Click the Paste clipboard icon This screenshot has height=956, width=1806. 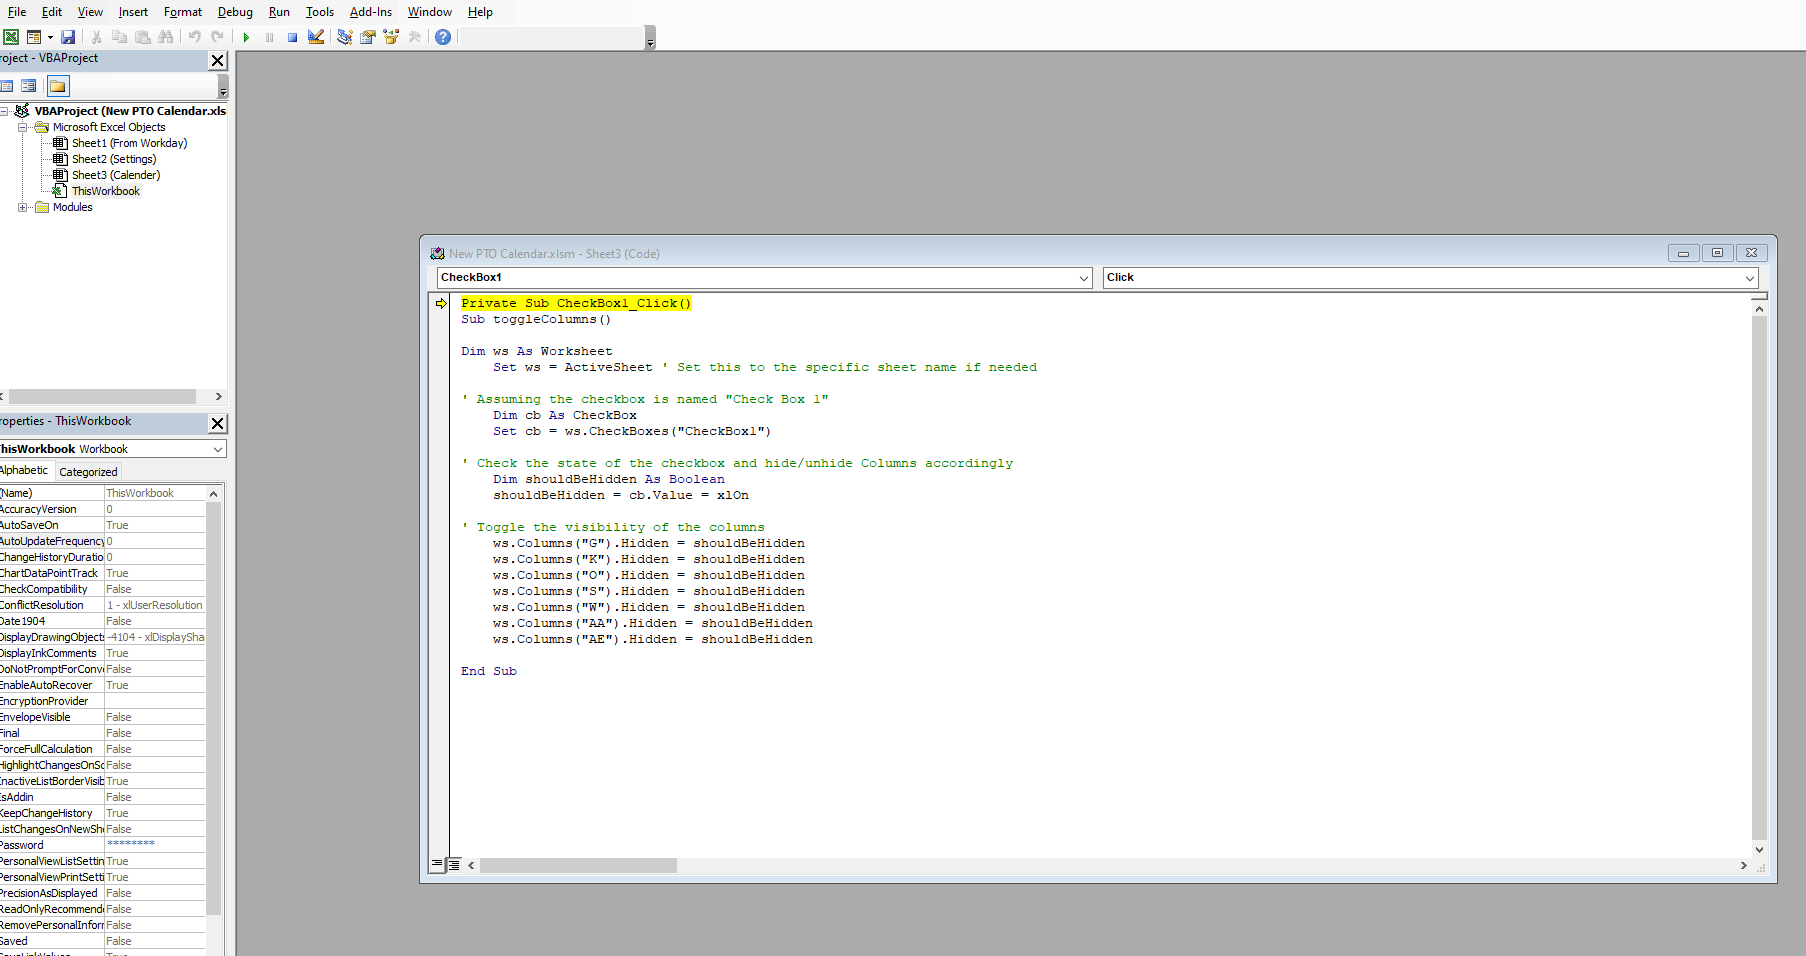pyautogui.click(x=142, y=37)
